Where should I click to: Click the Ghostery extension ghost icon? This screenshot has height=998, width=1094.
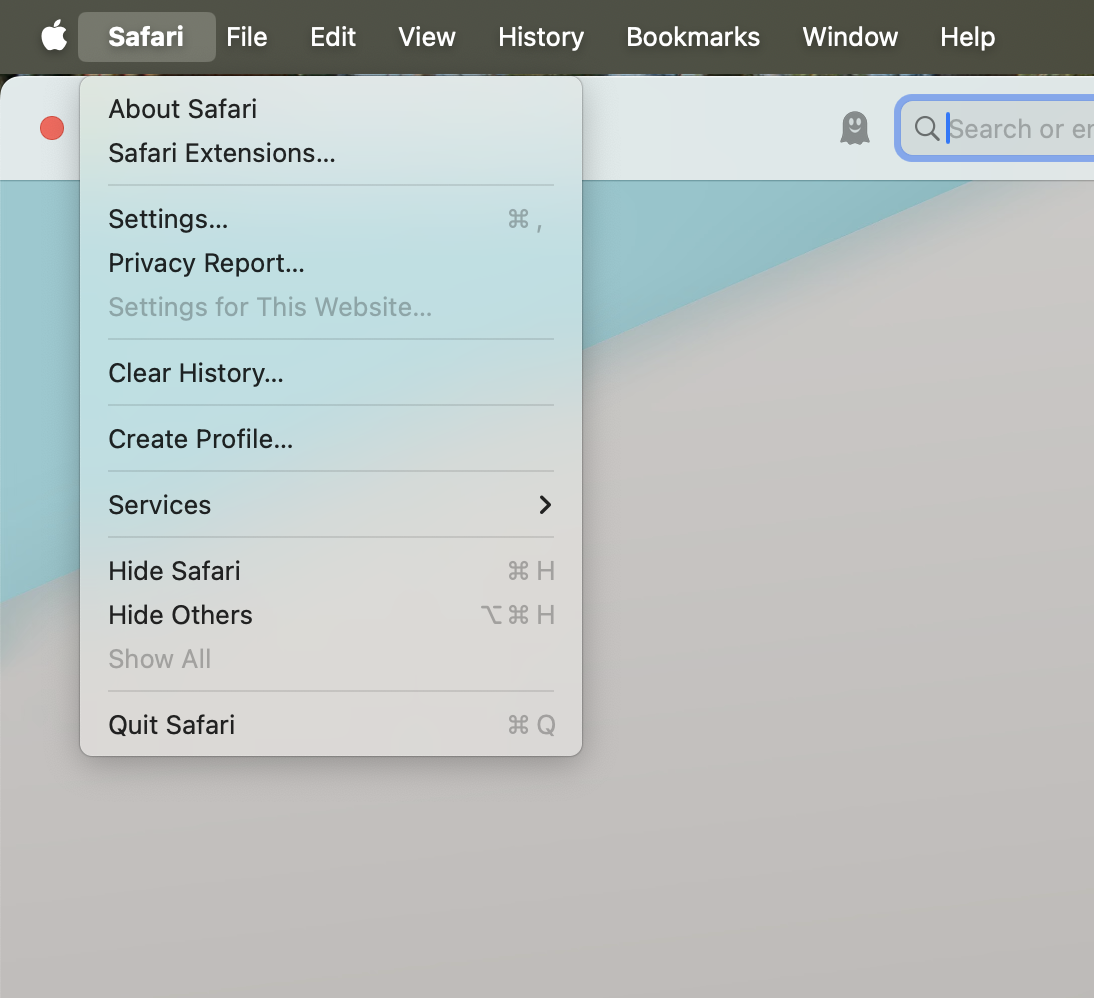click(855, 128)
